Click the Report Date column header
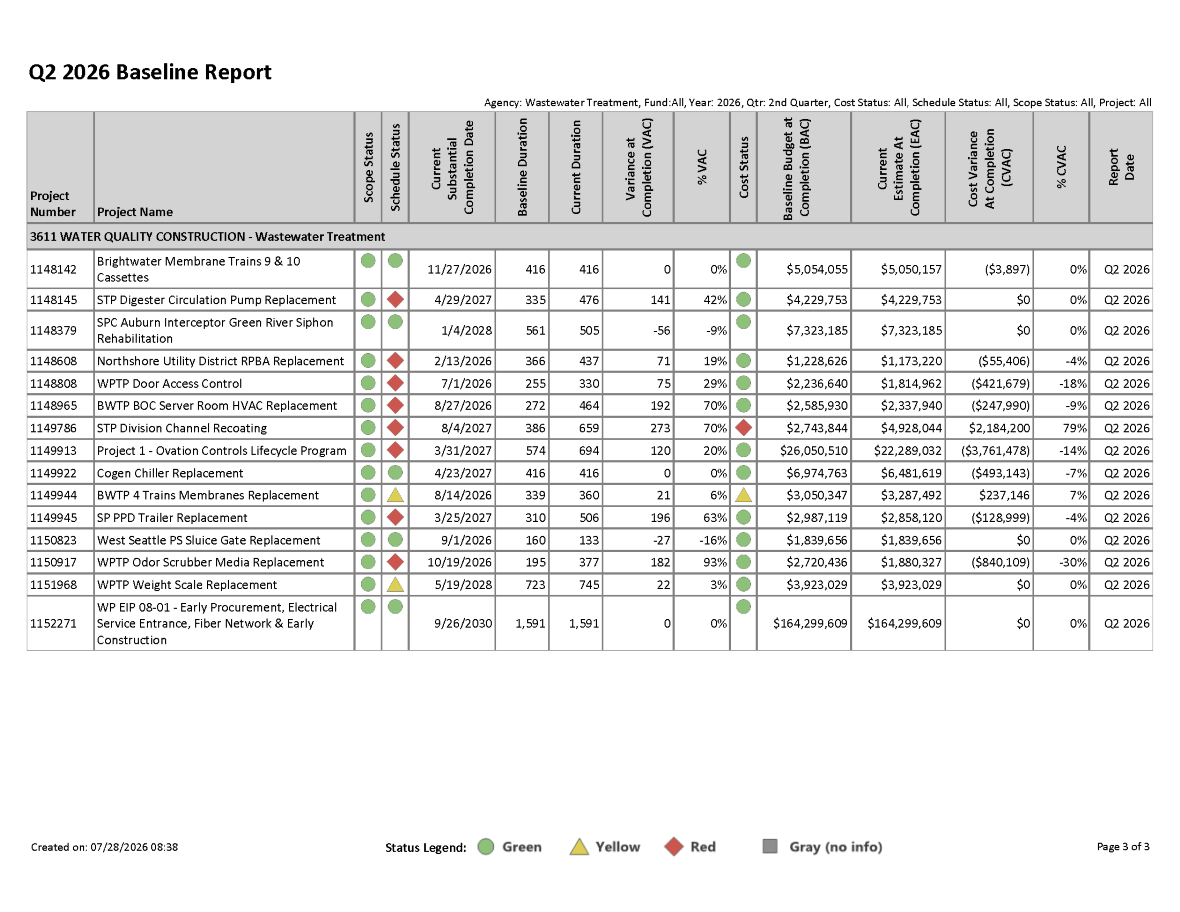The width and height of the screenshot is (1180, 912). pos(1121,167)
